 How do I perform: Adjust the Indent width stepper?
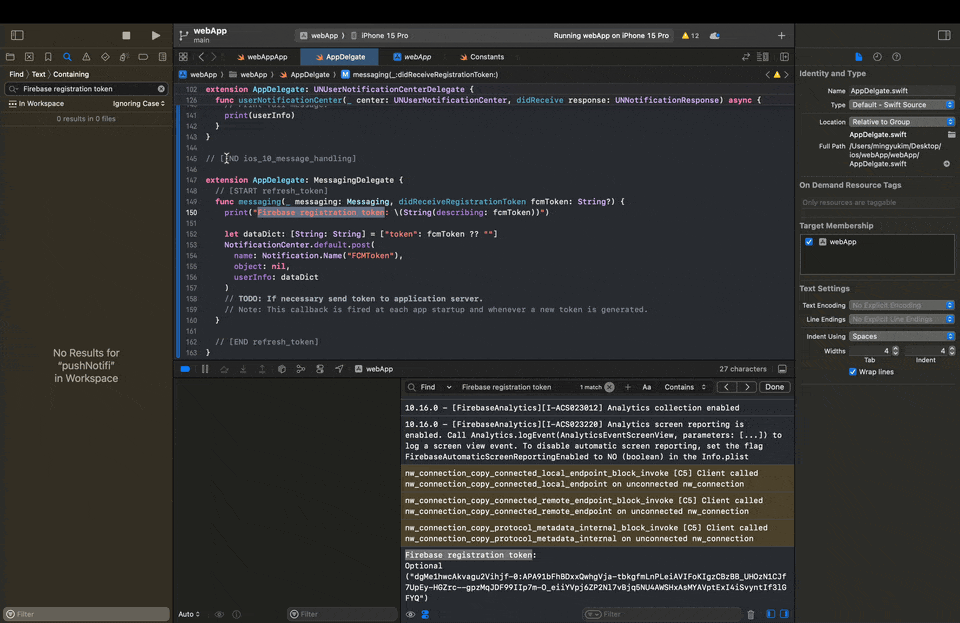click(x=951, y=351)
